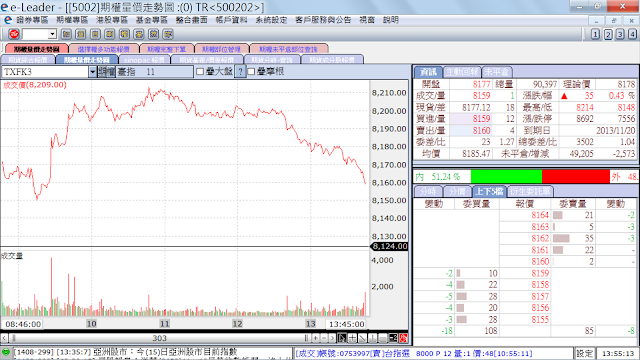Open the 證券專區 menu
The width and height of the screenshot is (640, 360).
pos(32,20)
